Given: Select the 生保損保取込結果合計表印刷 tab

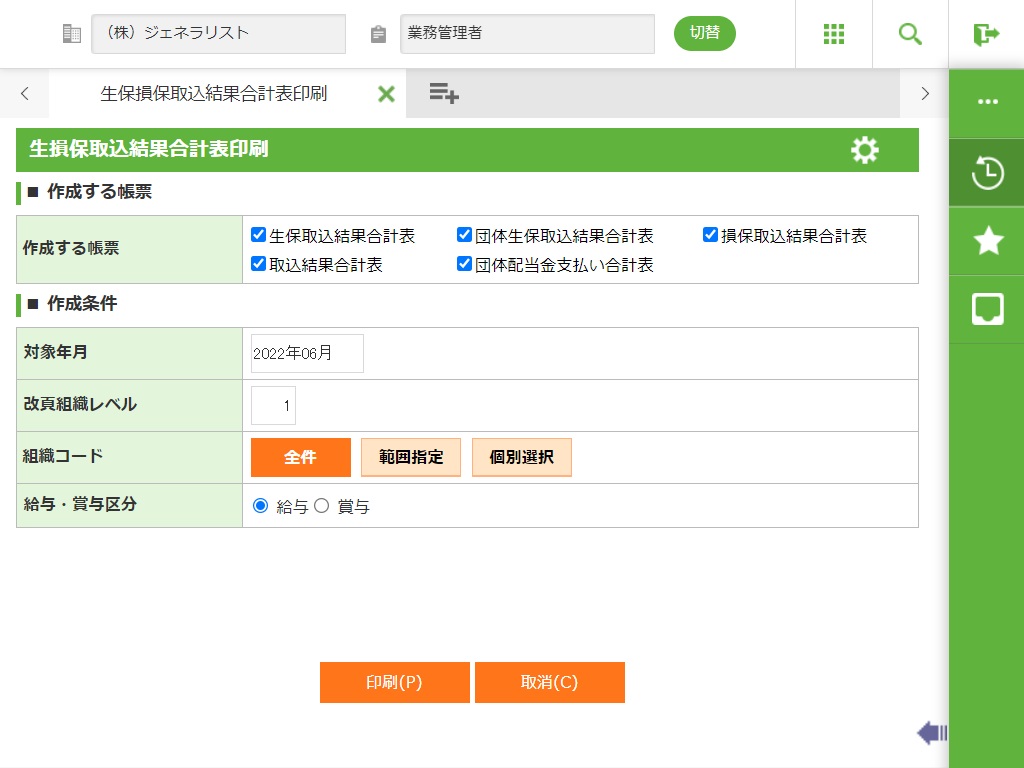Looking at the screenshot, I should 213,94.
